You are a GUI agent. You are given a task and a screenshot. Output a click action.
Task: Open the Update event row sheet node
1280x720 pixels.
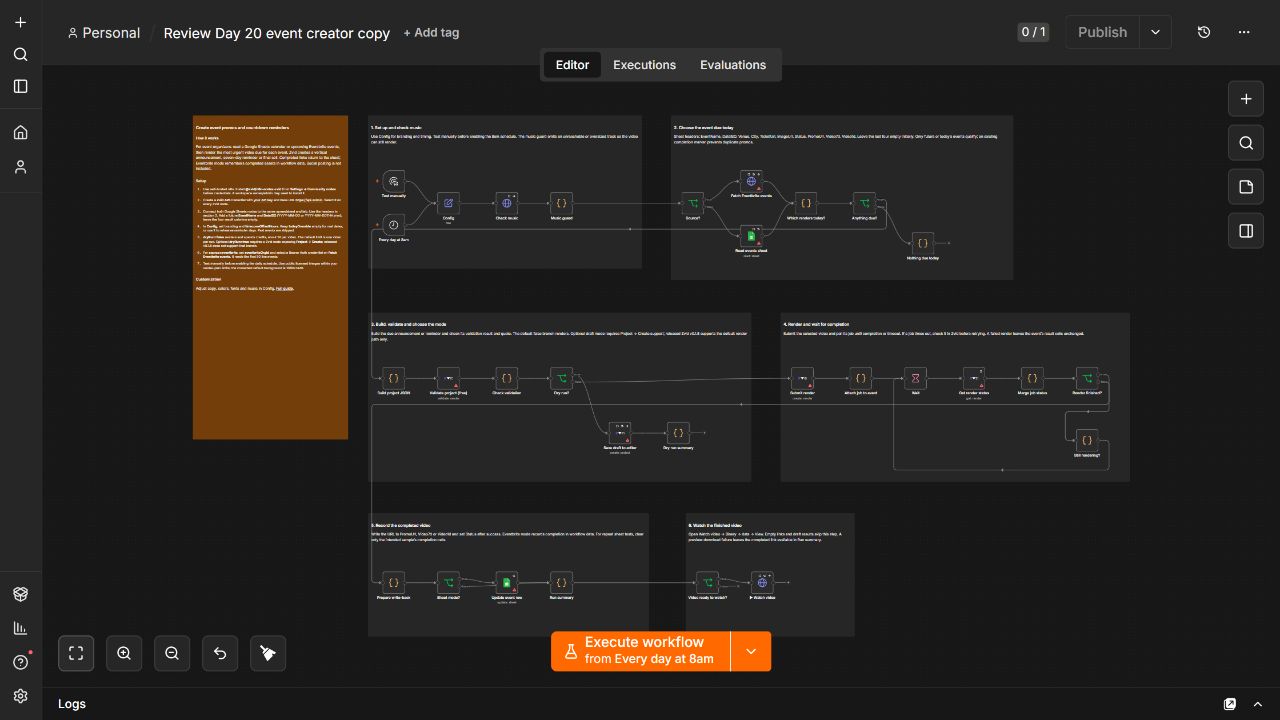507,582
